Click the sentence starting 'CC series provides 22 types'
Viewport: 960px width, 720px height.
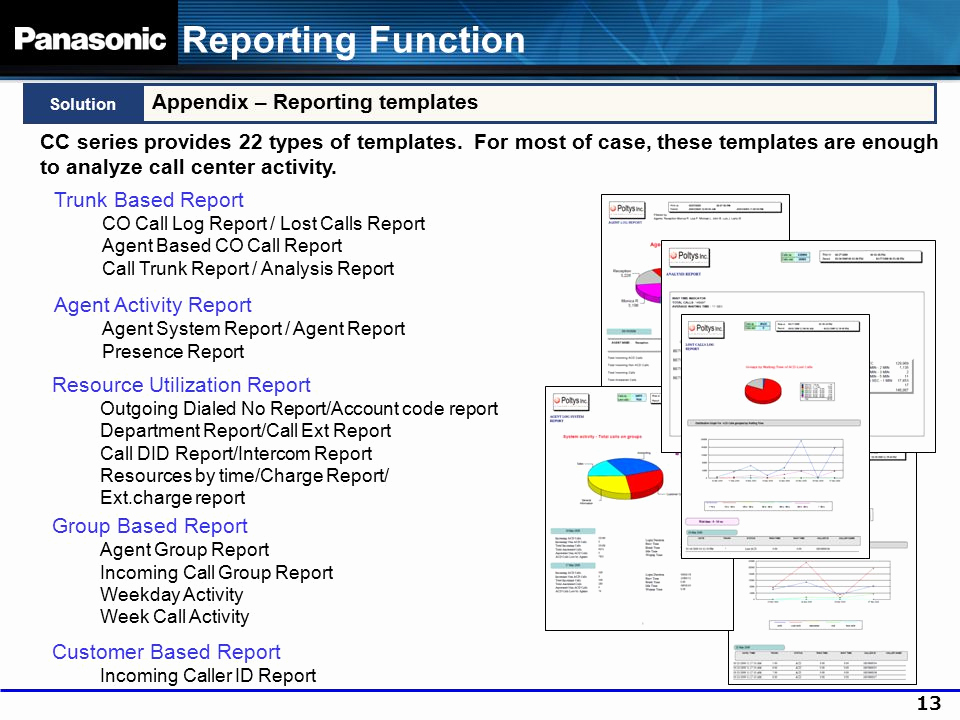tap(489, 154)
